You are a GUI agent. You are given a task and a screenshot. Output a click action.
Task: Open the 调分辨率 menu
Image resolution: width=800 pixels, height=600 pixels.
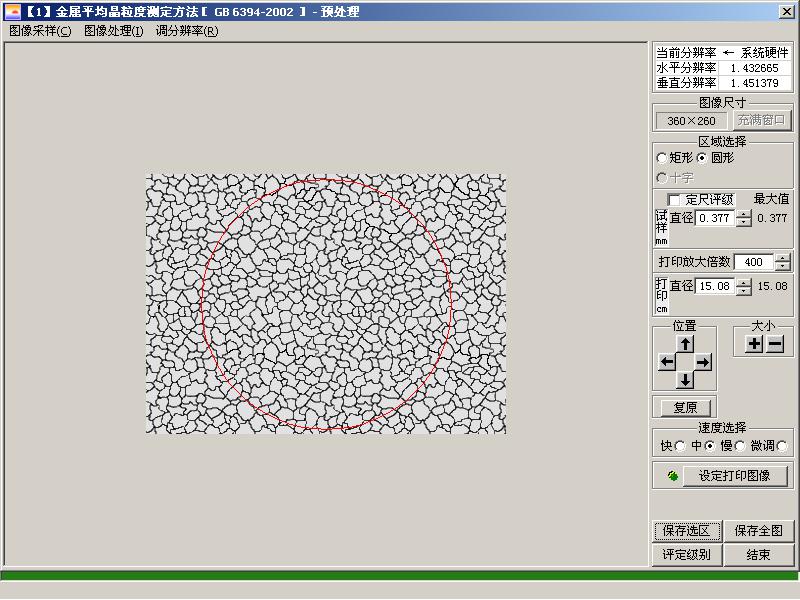point(187,31)
